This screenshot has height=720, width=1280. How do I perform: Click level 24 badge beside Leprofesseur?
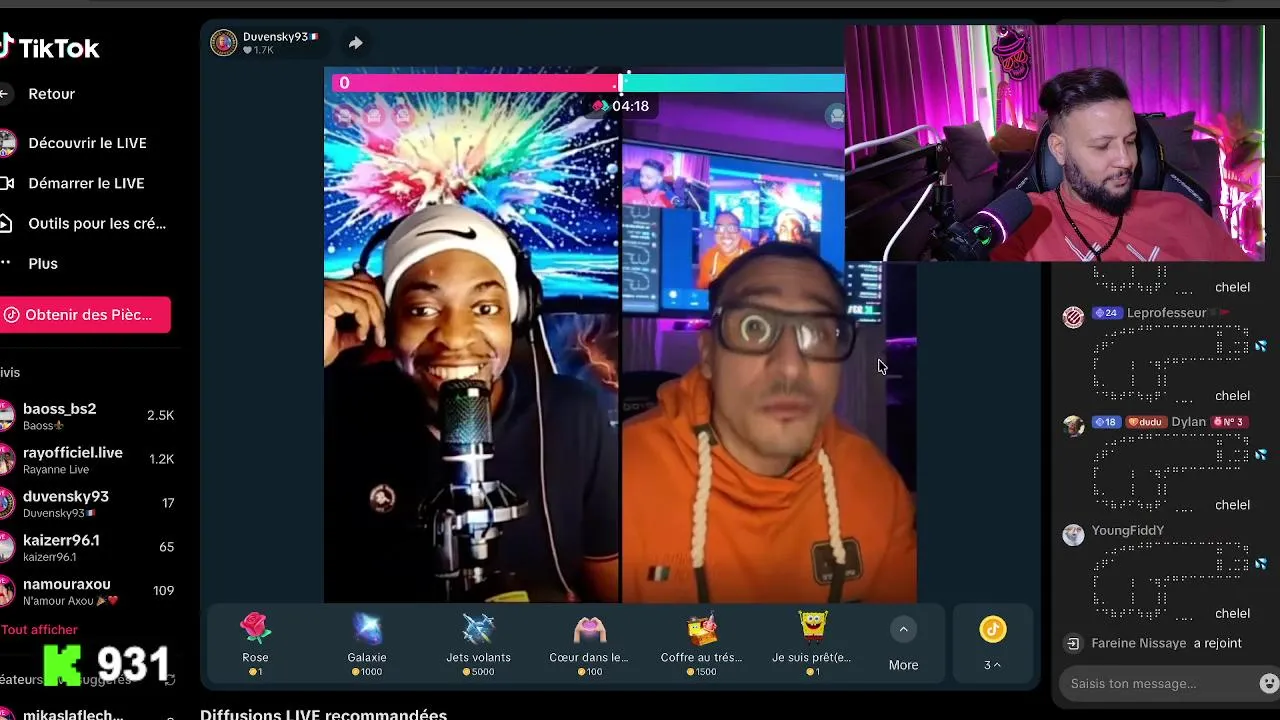(x=1106, y=313)
